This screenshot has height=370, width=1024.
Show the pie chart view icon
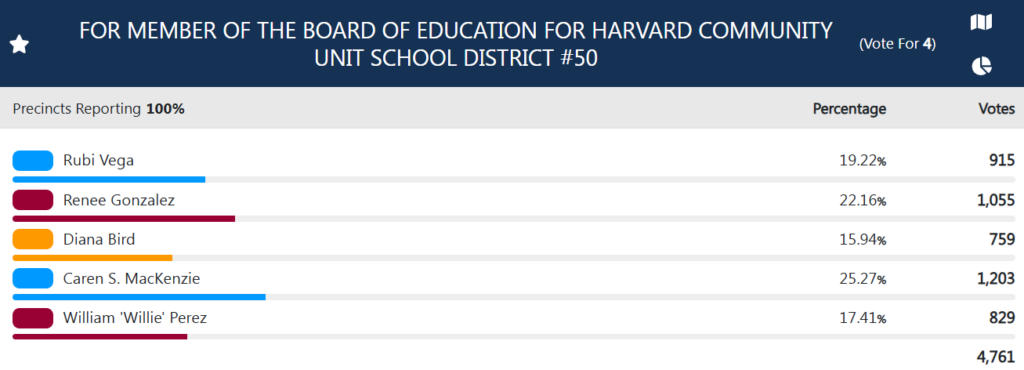point(982,66)
